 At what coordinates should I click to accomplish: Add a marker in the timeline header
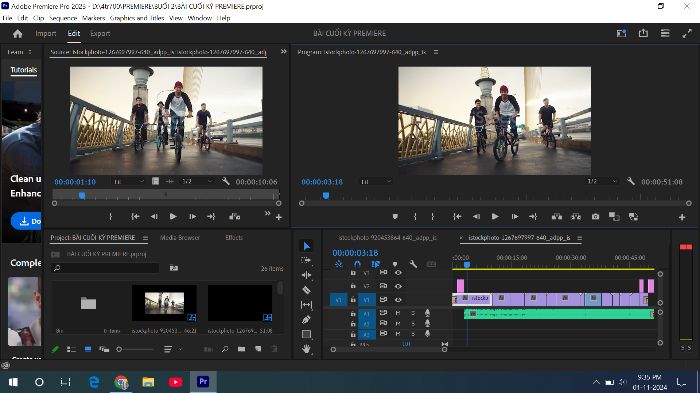(x=395, y=264)
